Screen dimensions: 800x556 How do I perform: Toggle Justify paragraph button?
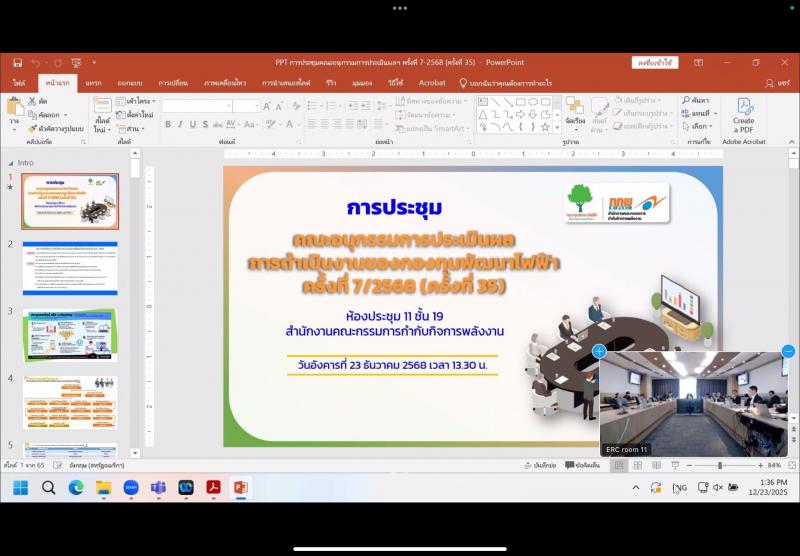pyautogui.click(x=349, y=124)
